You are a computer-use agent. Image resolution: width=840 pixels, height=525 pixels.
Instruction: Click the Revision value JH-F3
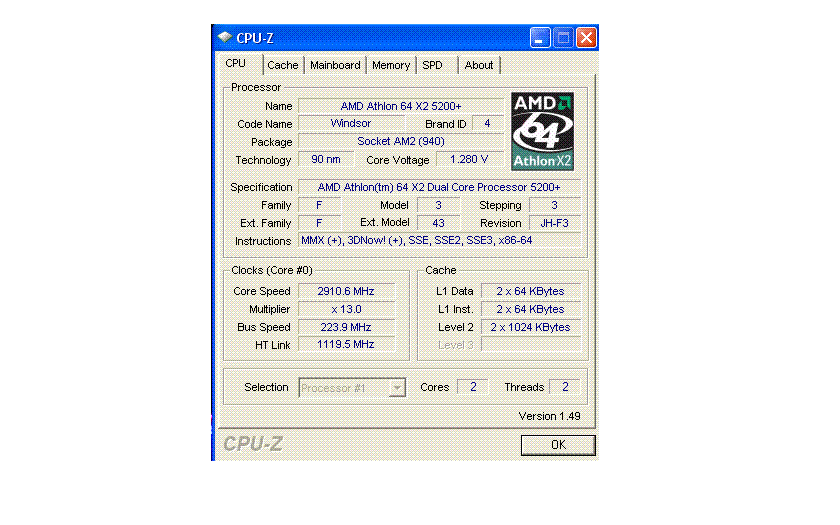554,223
